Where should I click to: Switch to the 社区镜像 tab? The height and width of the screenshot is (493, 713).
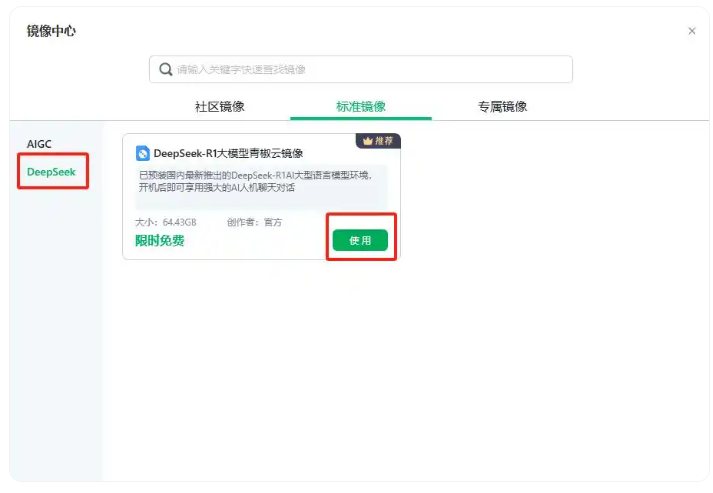pyautogui.click(x=220, y=107)
